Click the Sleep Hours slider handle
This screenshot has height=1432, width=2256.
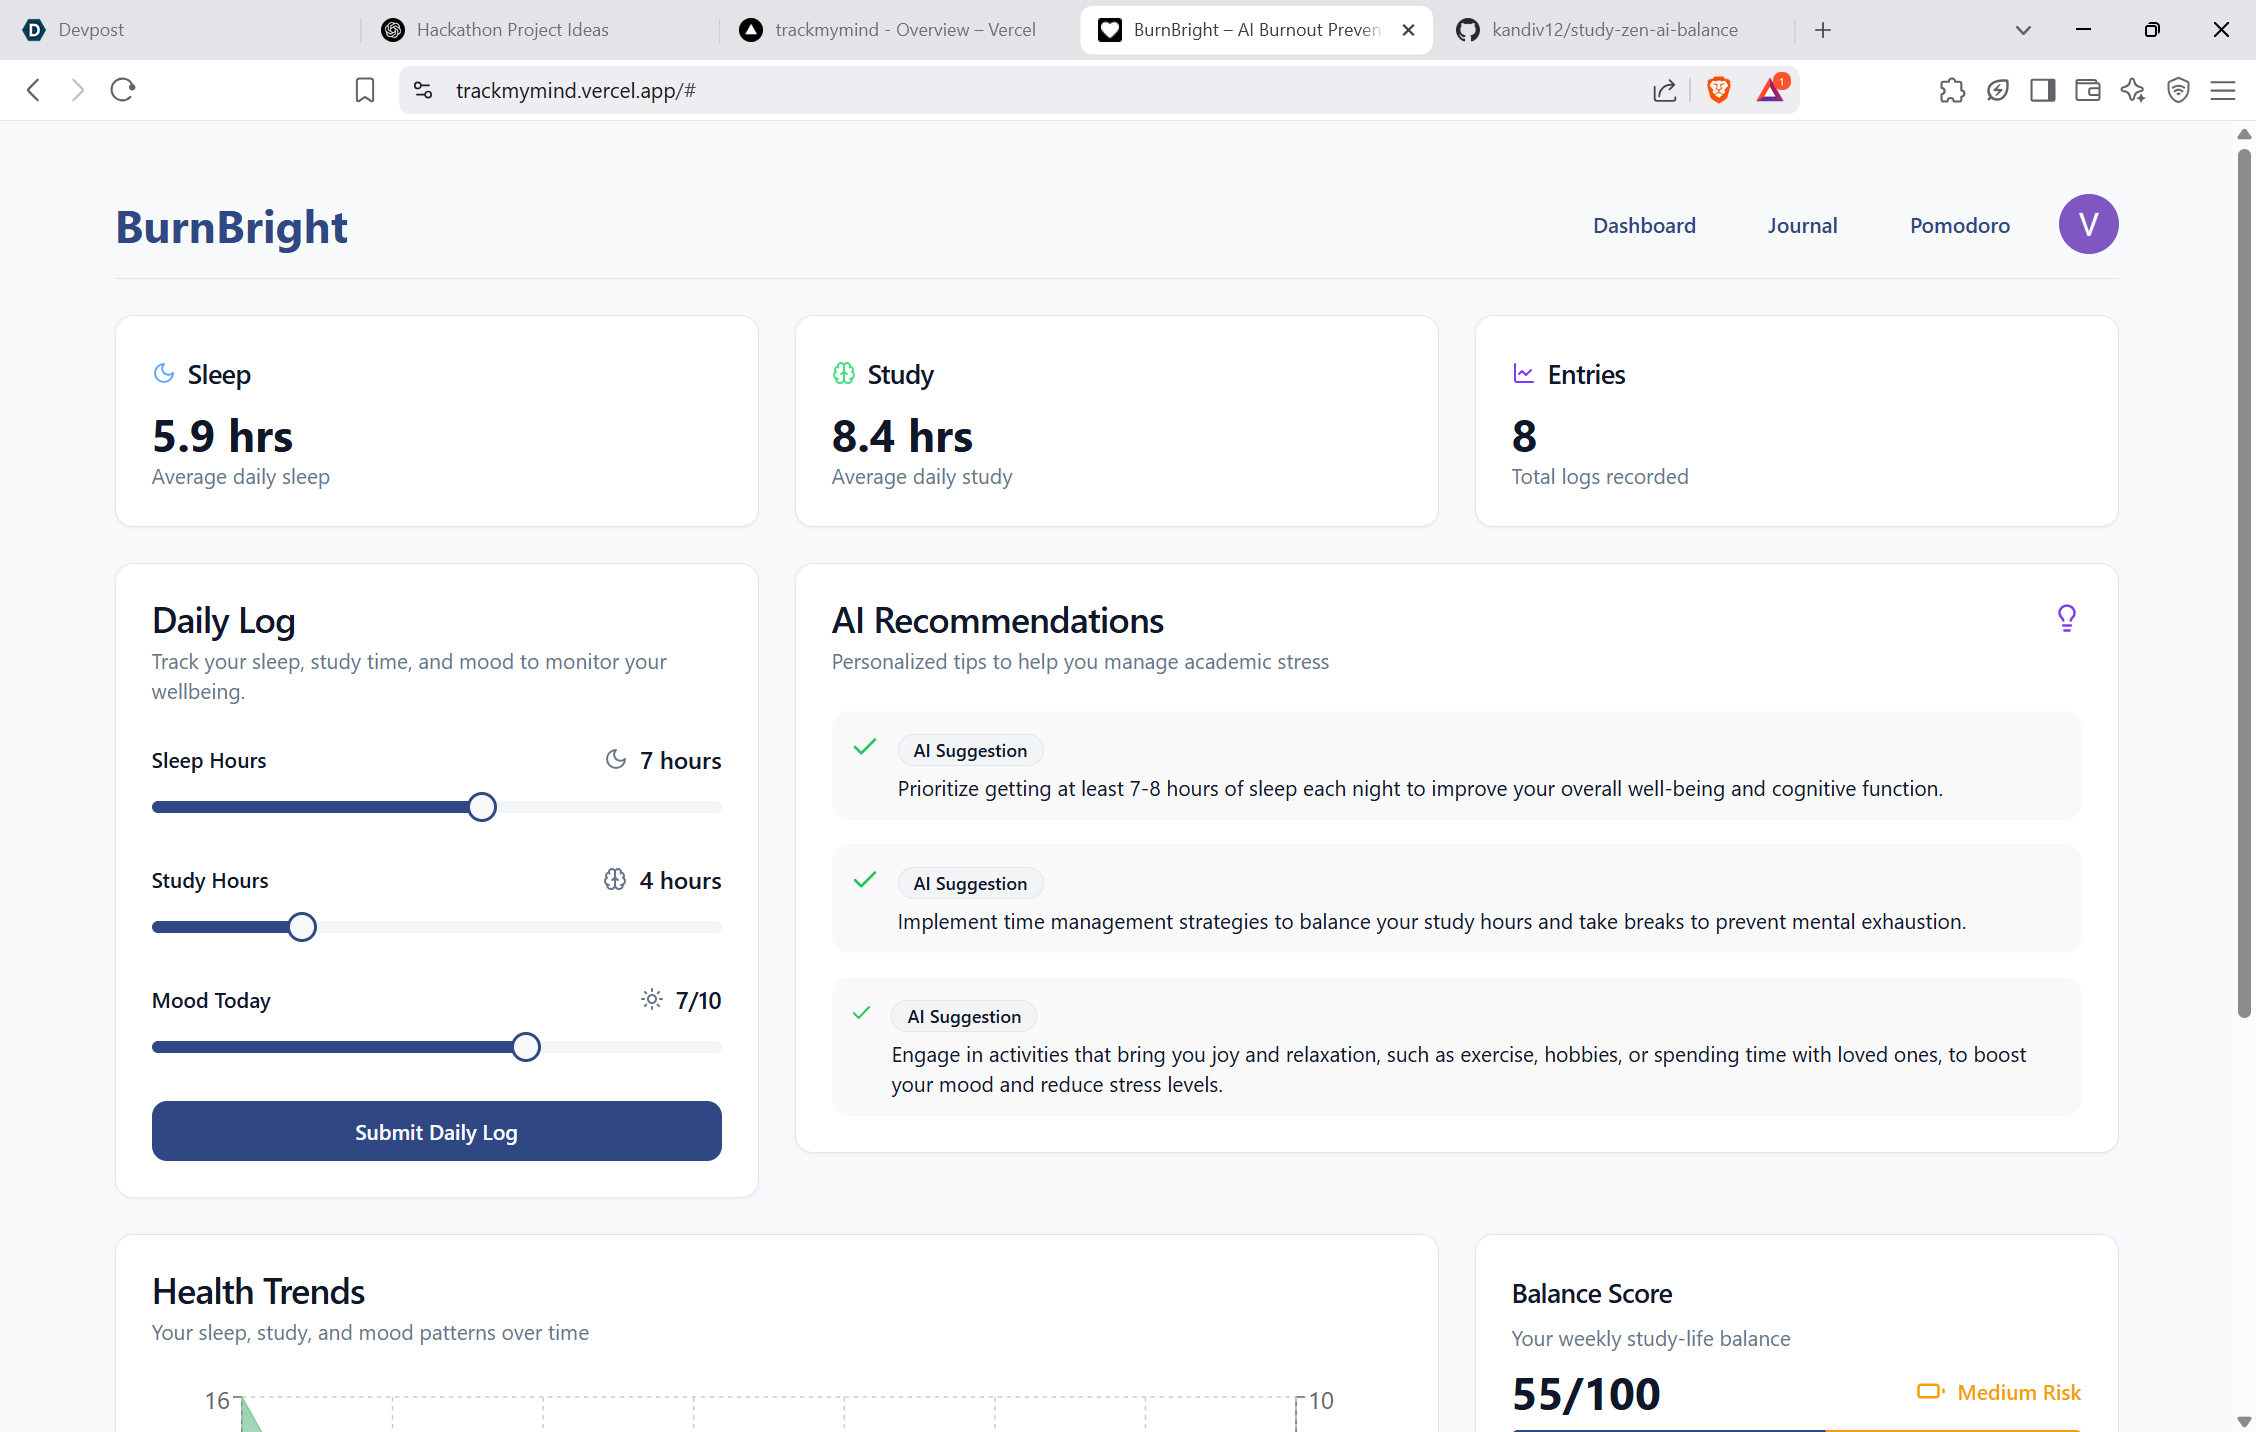(482, 807)
